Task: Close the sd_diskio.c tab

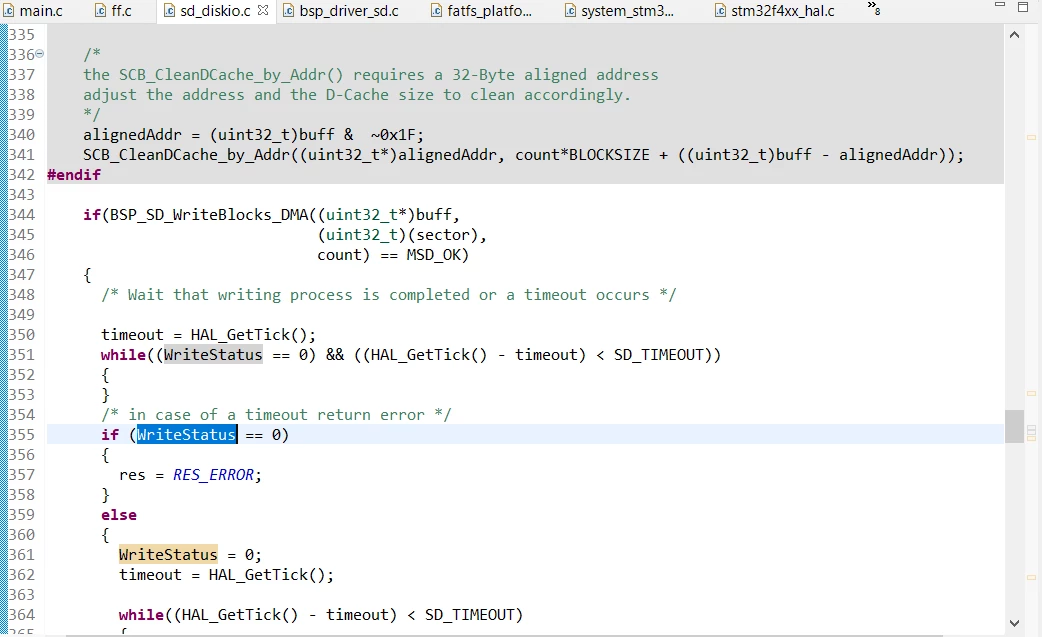Action: click(263, 10)
